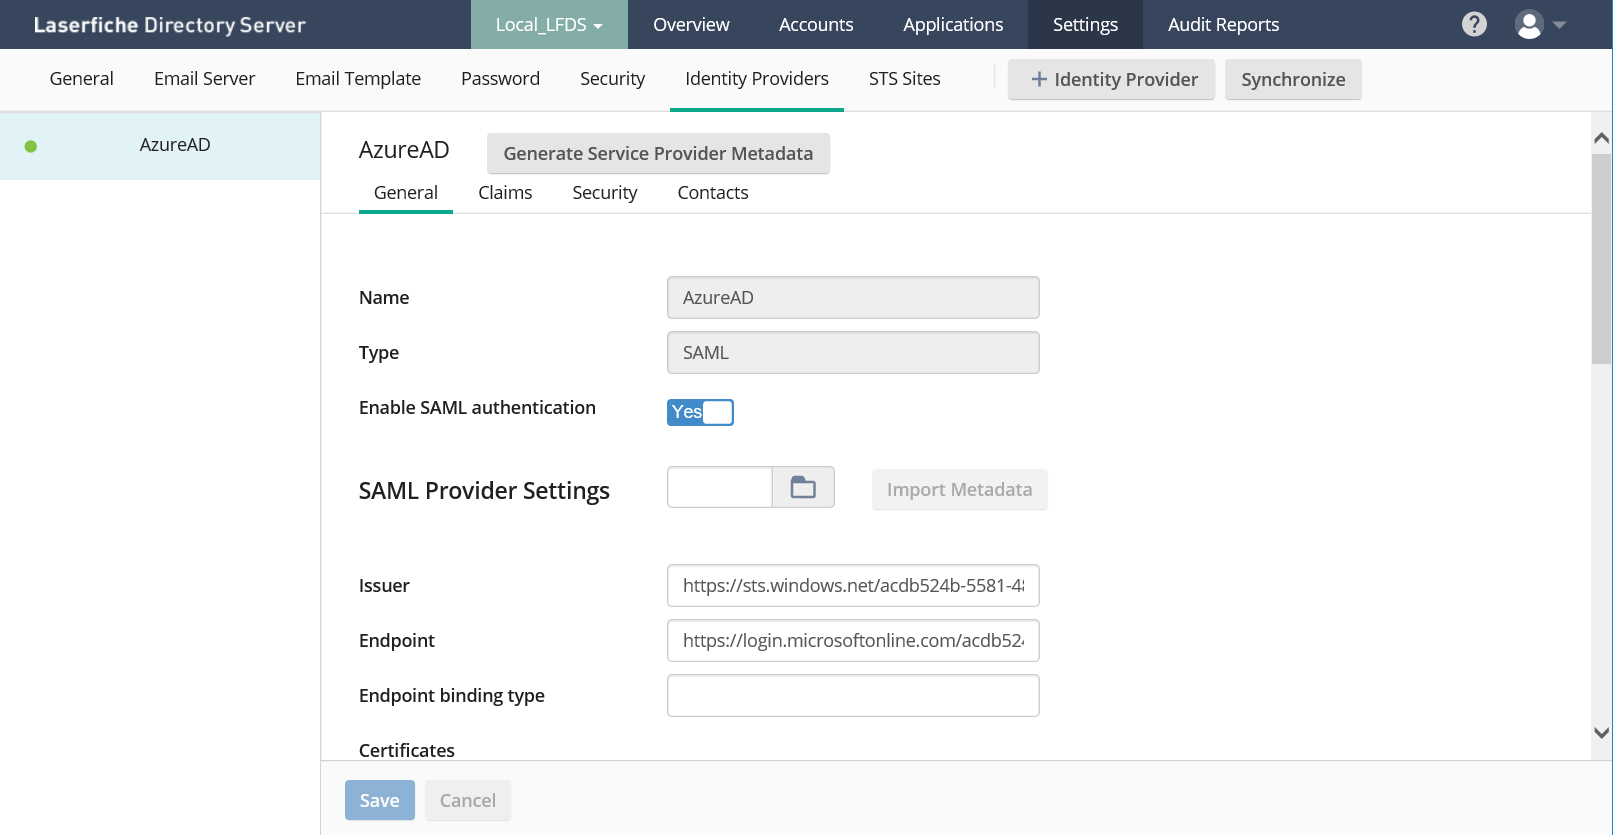The width and height of the screenshot is (1613, 835).
Task: Click into the Issuer URL field
Action: [x=853, y=585]
